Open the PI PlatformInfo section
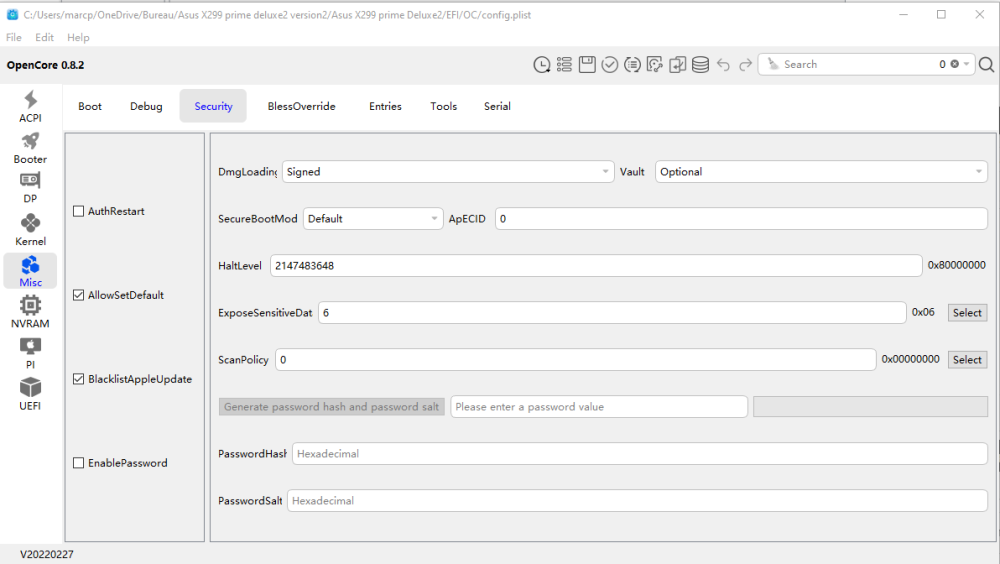1000x564 pixels. (x=30, y=353)
